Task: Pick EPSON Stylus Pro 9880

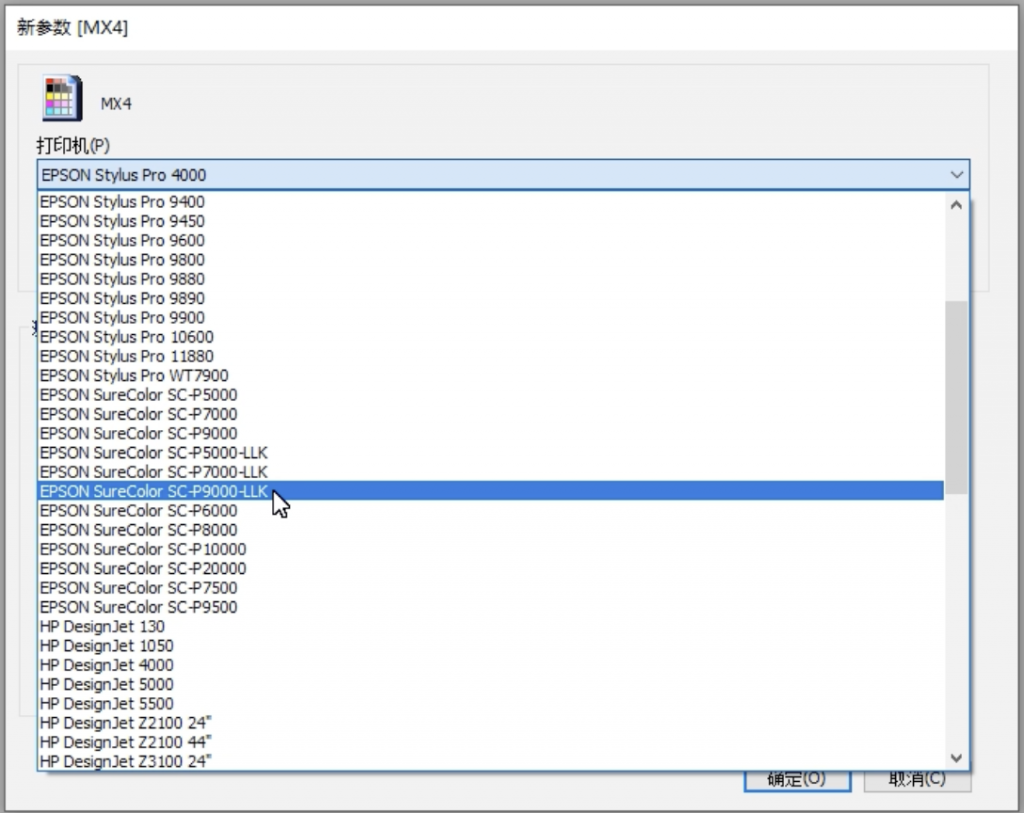Action: pyautogui.click(x=490, y=279)
